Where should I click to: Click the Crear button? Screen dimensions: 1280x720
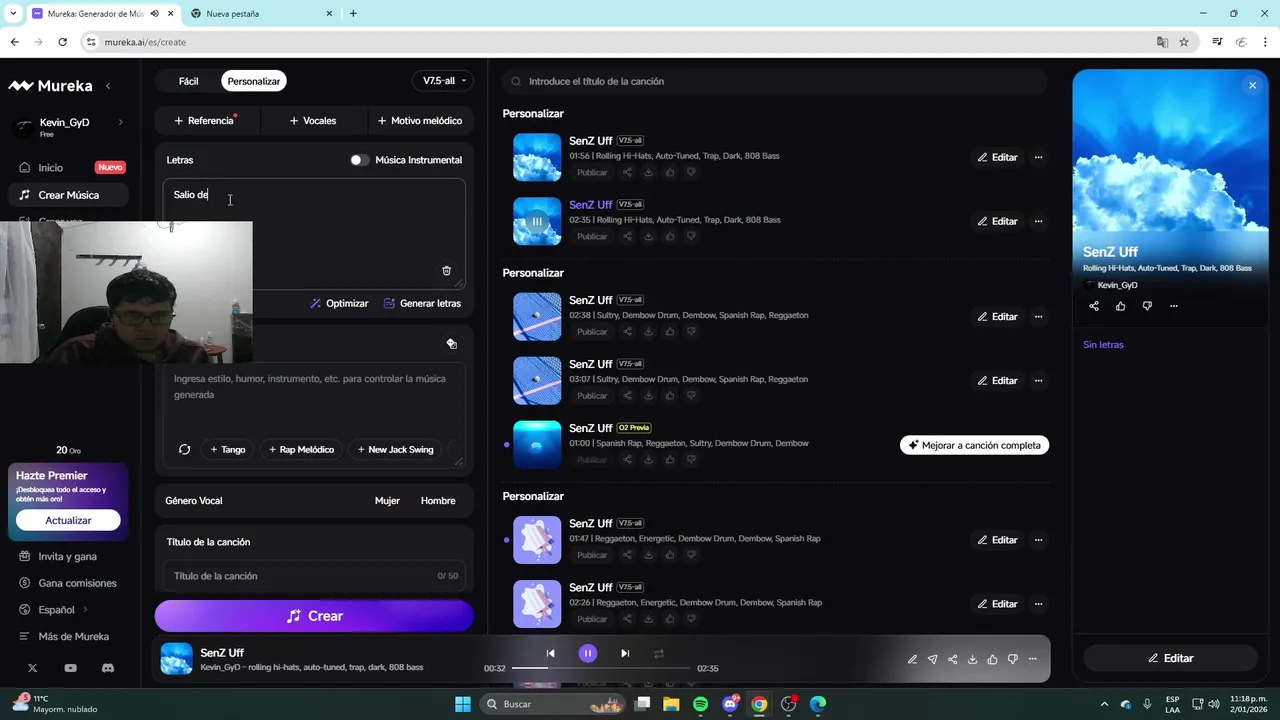pos(314,616)
